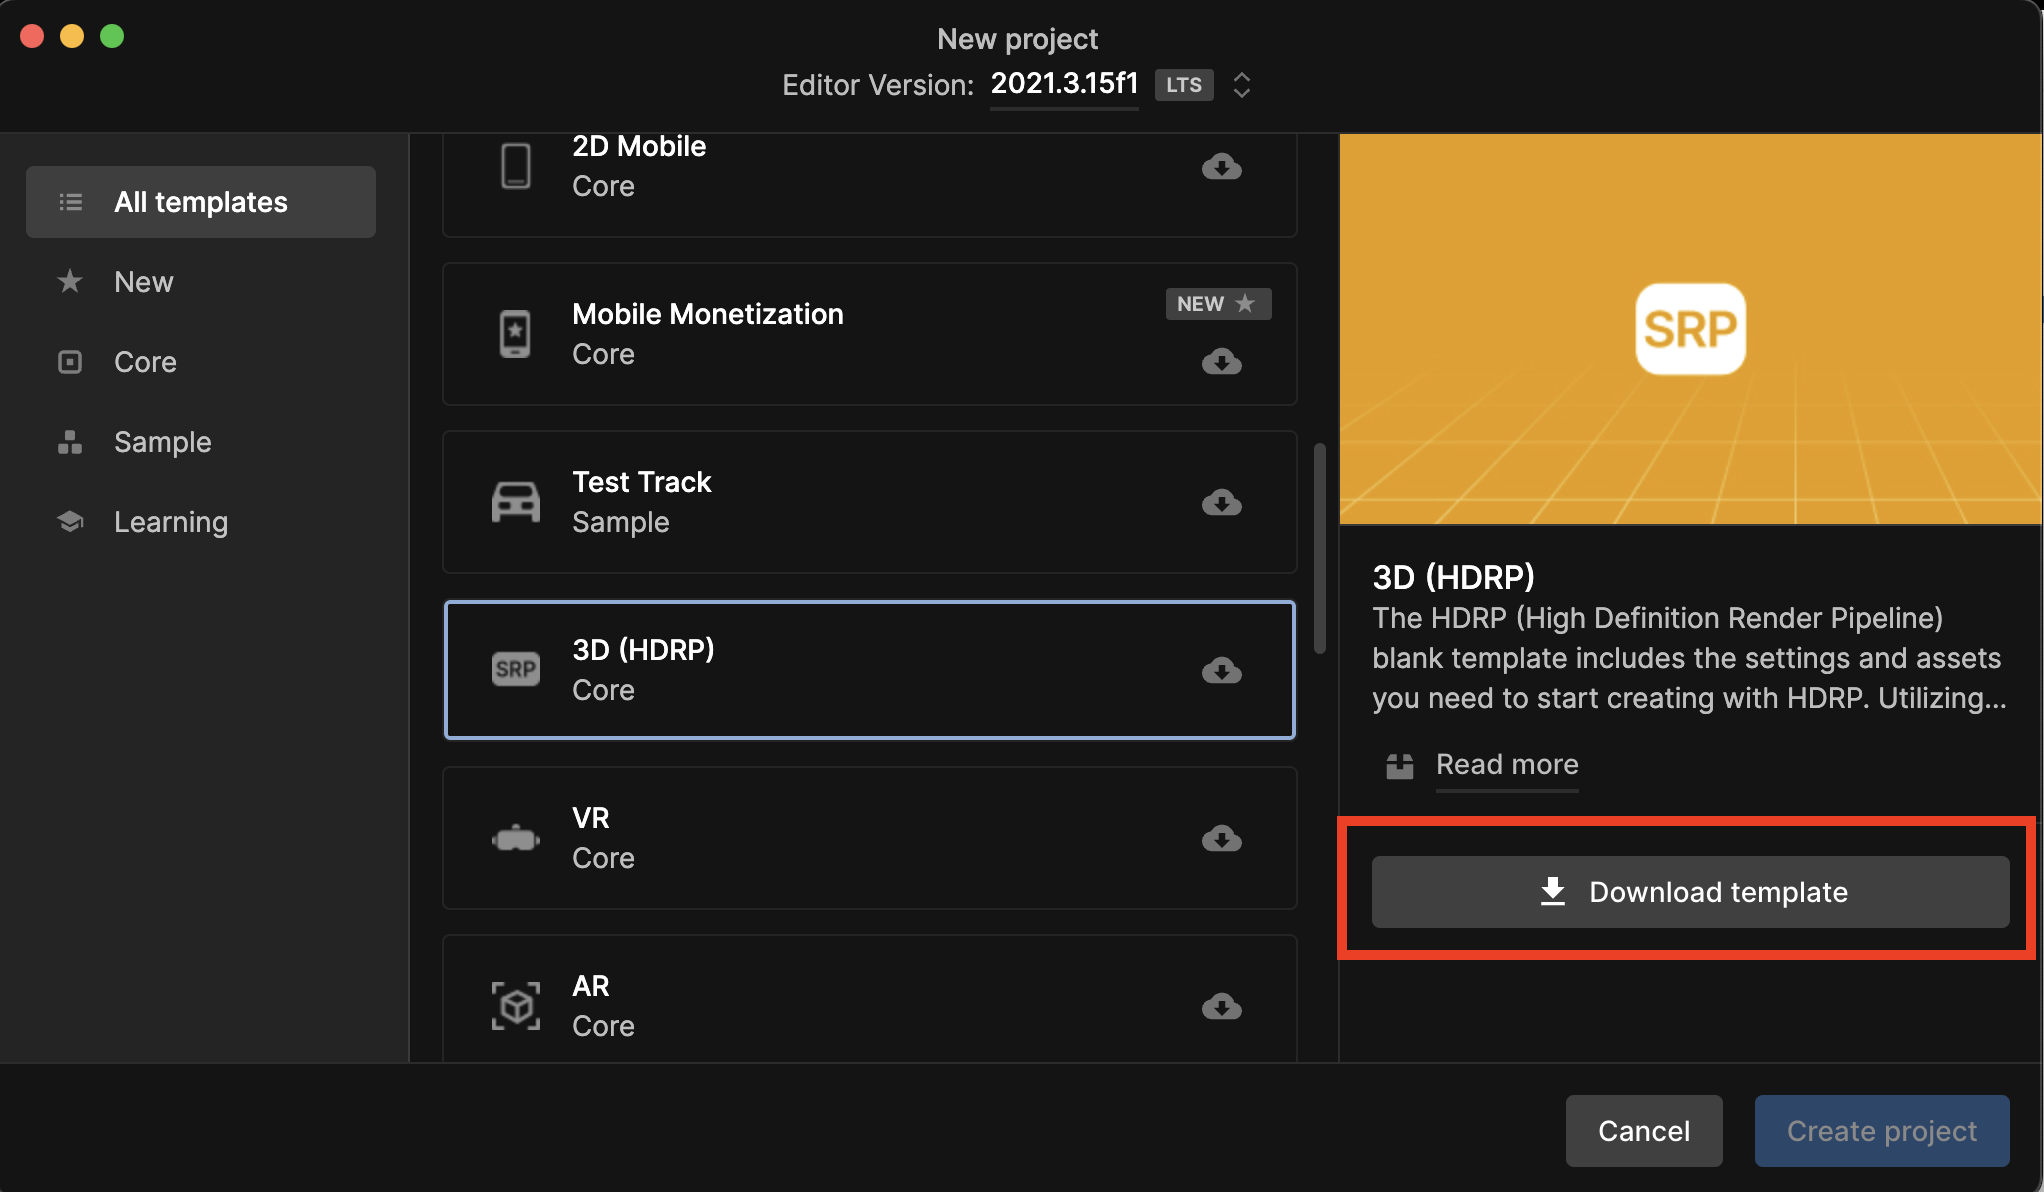
Task: Click the star icon next to New
Action: (x=70, y=281)
